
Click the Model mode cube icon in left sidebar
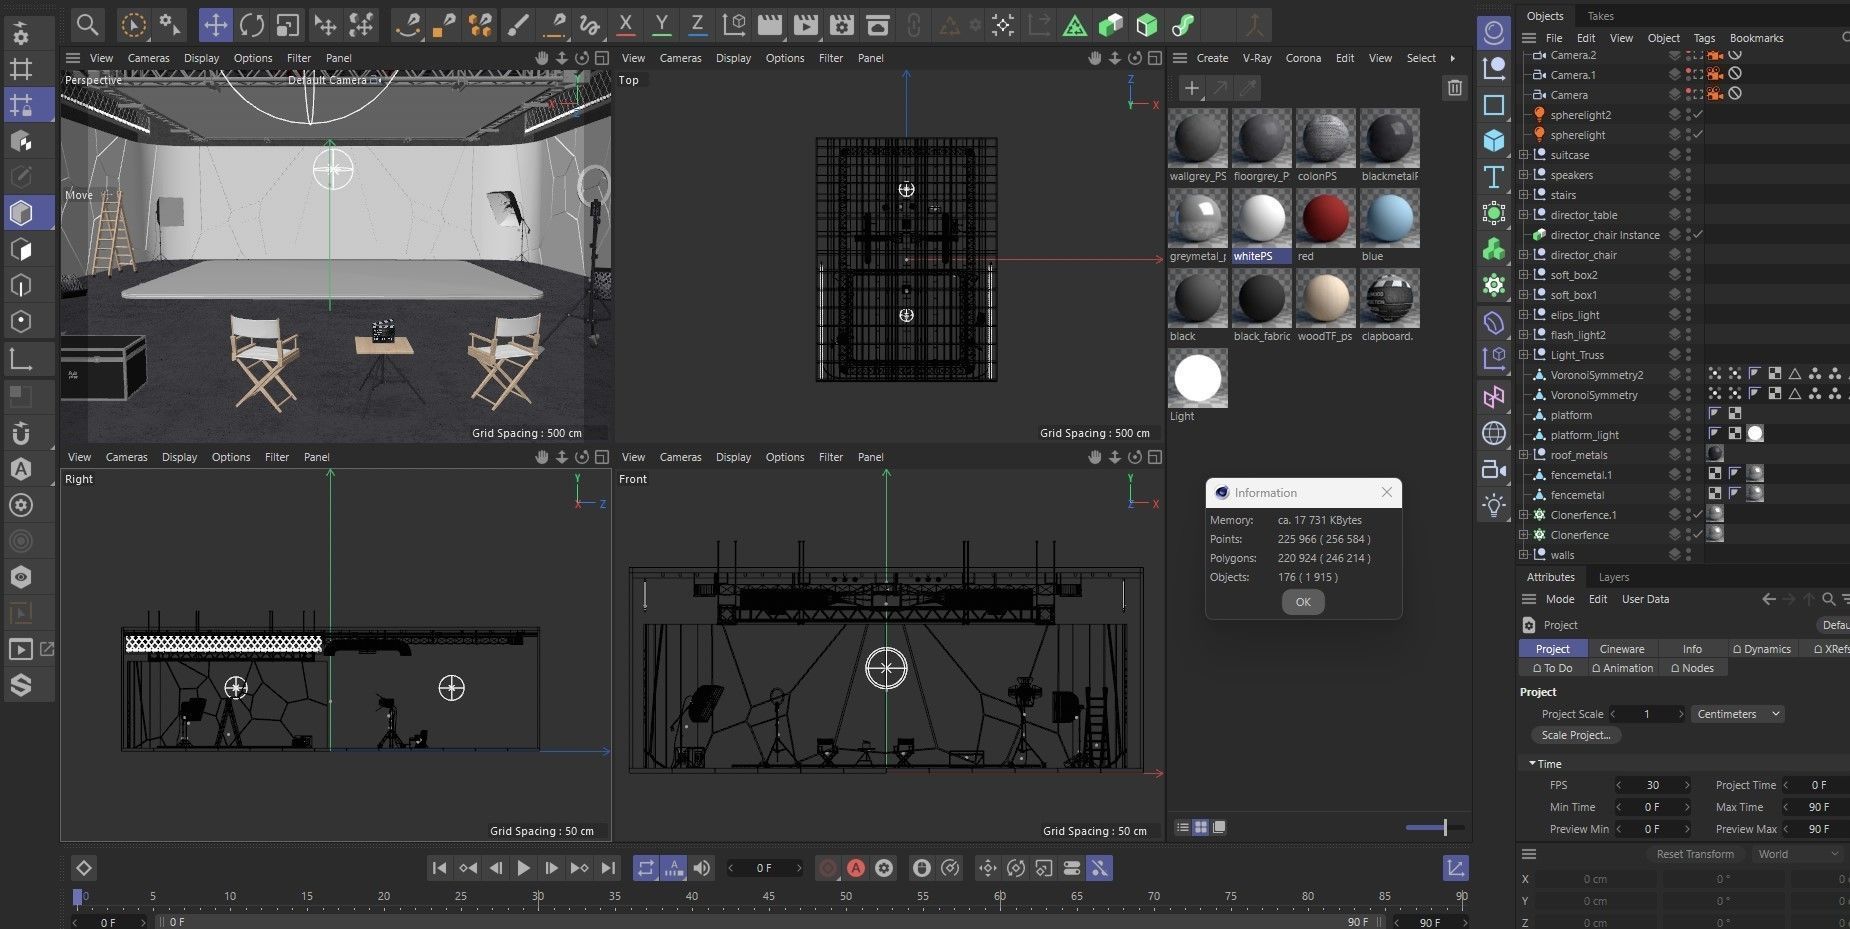pyautogui.click(x=21, y=213)
